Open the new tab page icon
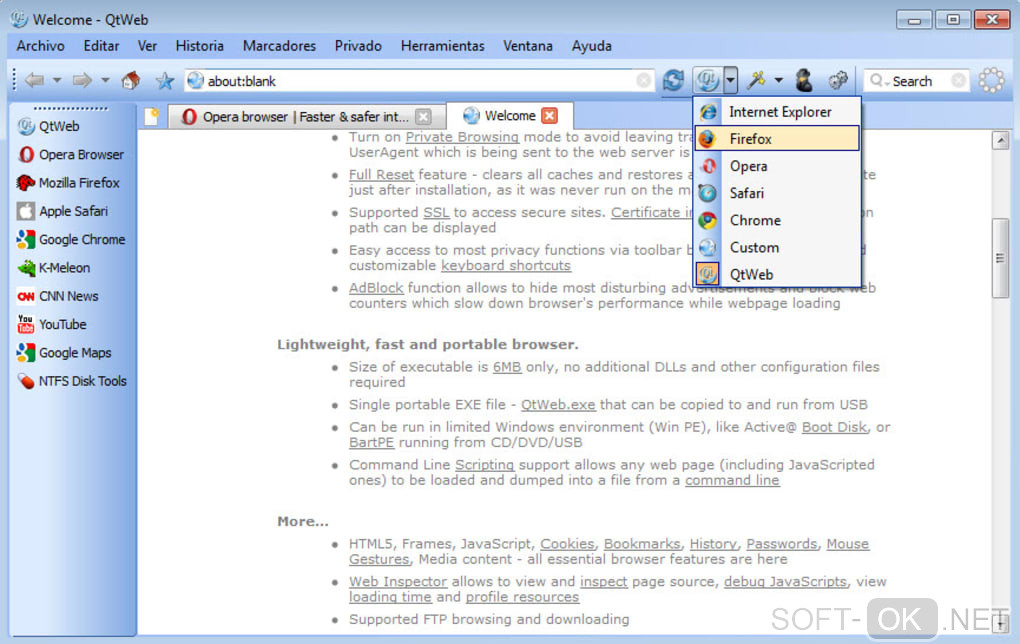Screen dimensions: 1020x644 pyautogui.click(x=152, y=116)
